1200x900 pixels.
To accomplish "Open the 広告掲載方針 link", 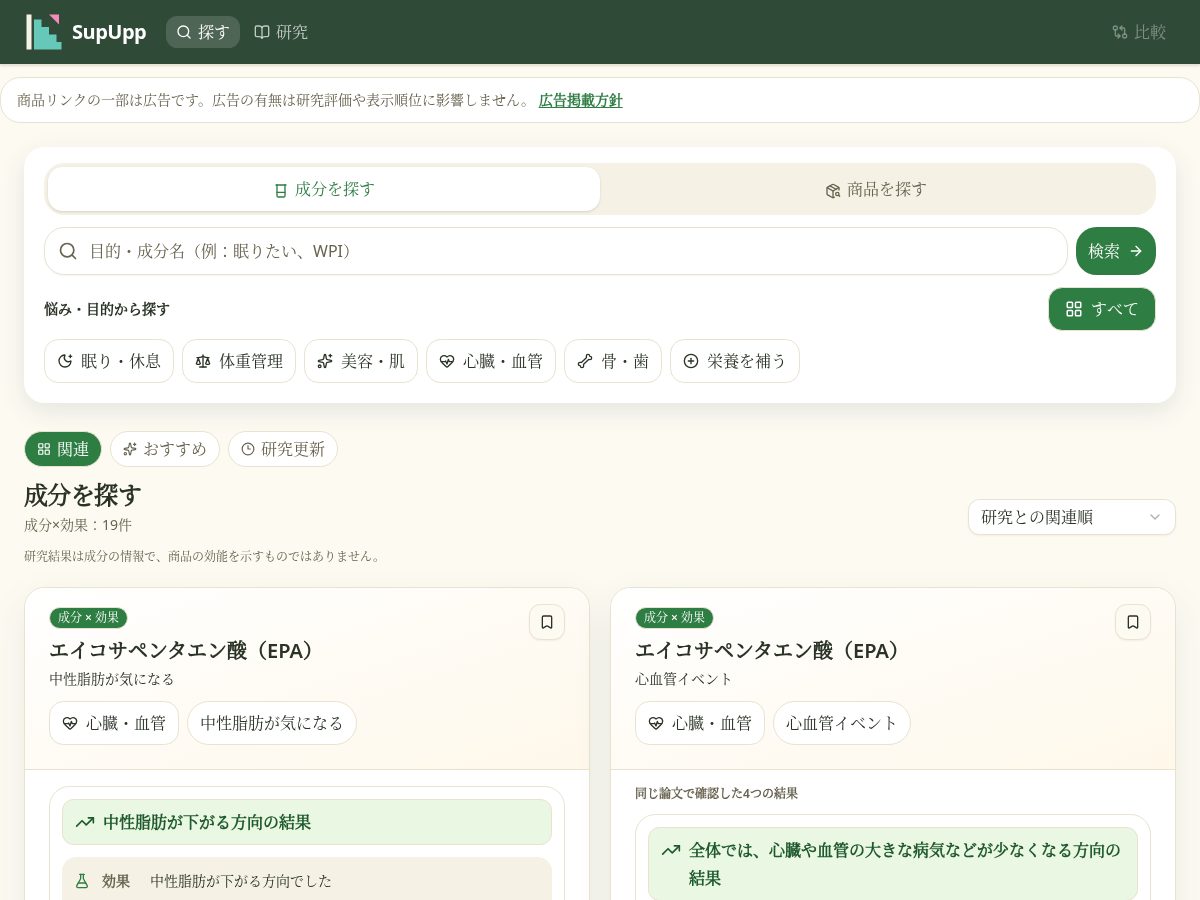I will 580,100.
